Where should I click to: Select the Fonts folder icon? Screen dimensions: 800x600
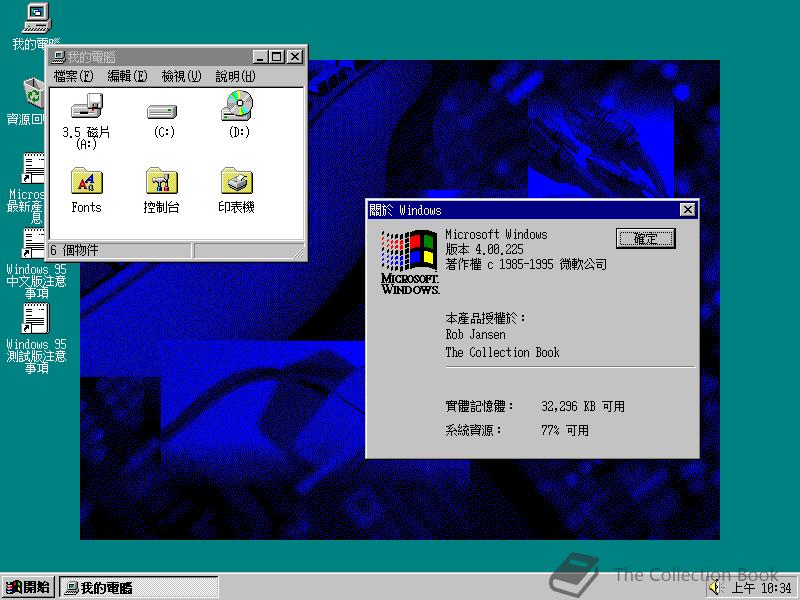click(87, 181)
